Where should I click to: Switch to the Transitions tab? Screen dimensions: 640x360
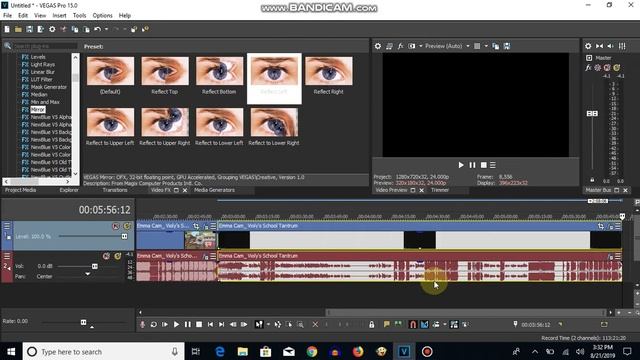coord(115,190)
